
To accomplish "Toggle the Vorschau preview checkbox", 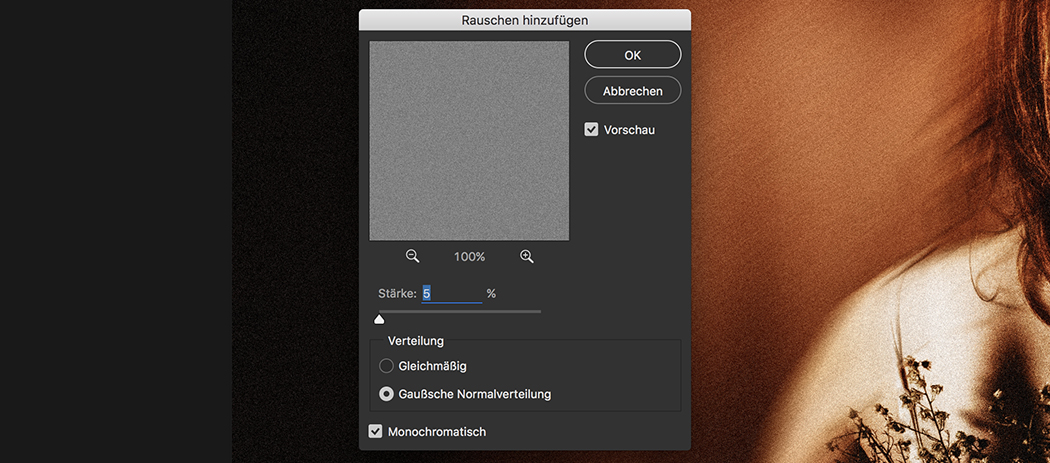I will [591, 129].
